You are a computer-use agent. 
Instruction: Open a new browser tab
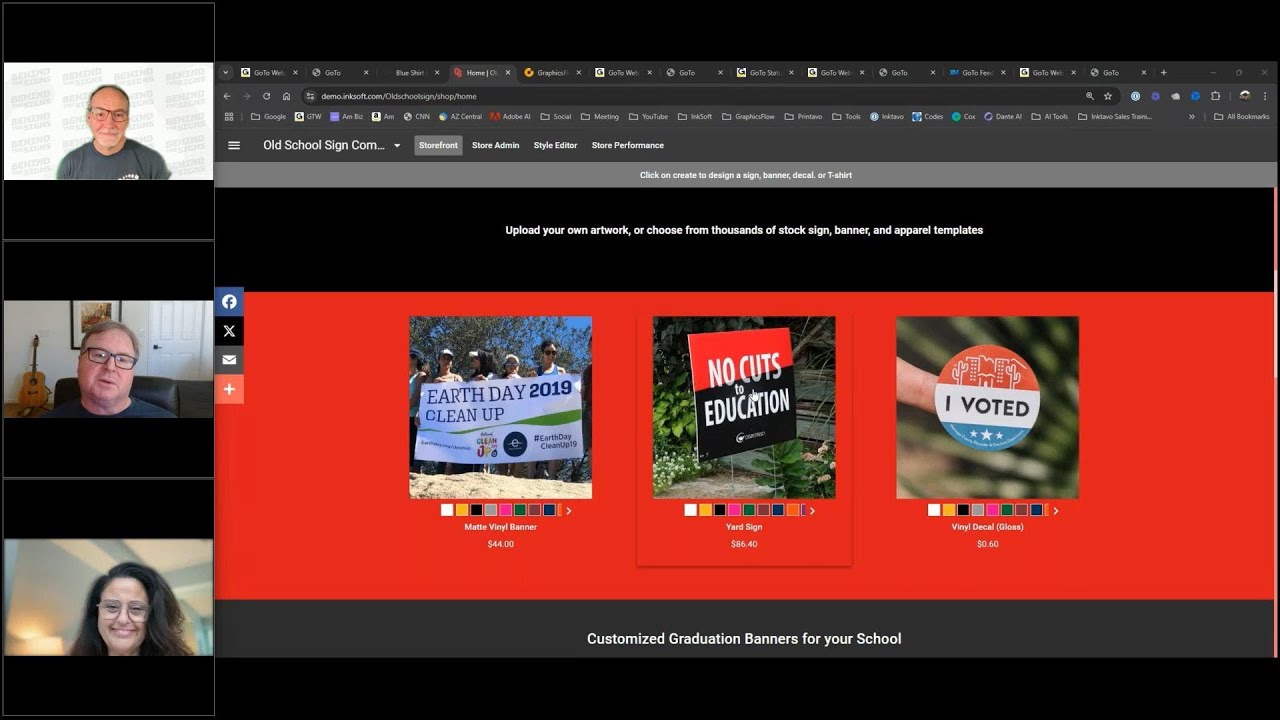[1163, 72]
